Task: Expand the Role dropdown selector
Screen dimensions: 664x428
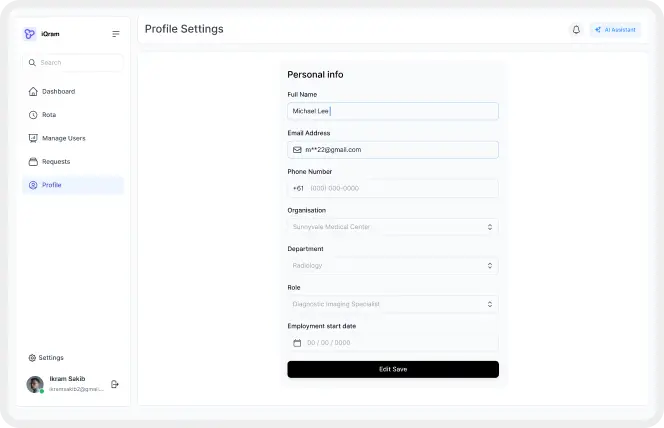Action: click(x=393, y=304)
